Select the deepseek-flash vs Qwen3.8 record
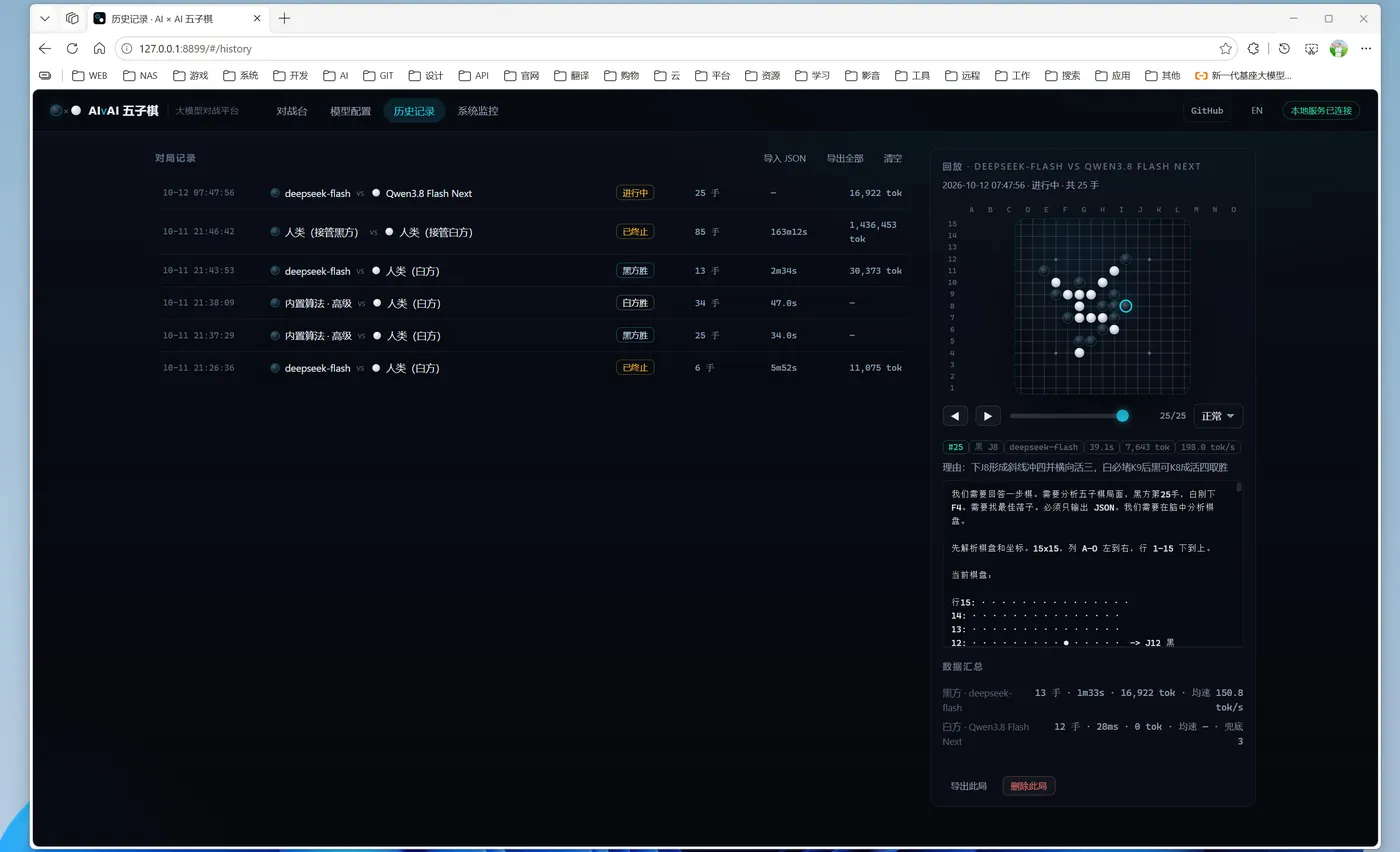This screenshot has width=1400, height=852. (533, 193)
